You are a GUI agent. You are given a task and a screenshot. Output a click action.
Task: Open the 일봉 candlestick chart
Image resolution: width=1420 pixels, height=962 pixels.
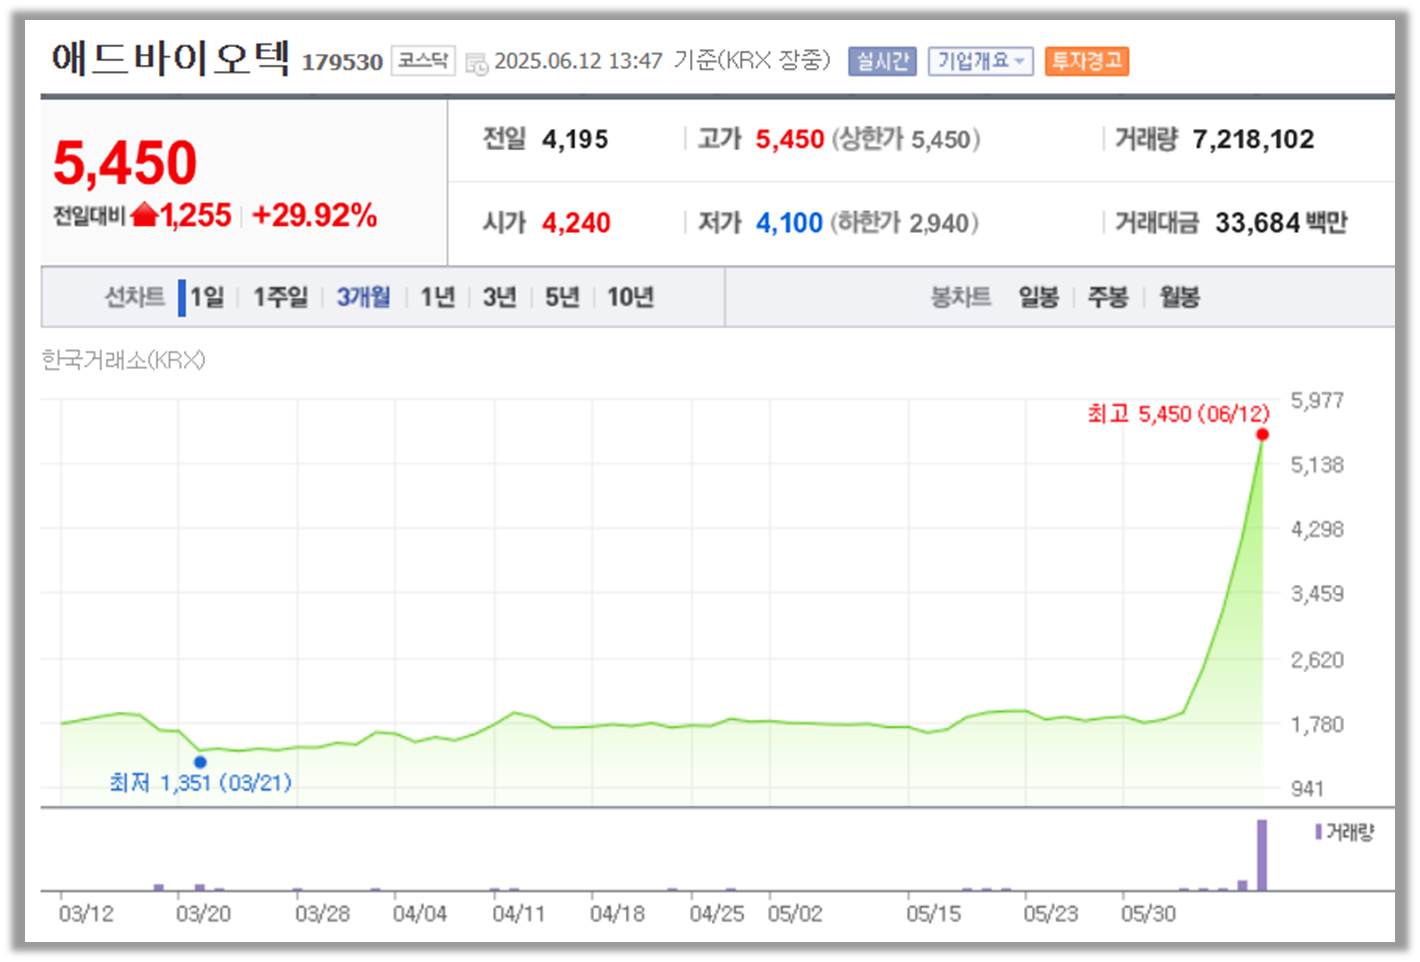1039,297
